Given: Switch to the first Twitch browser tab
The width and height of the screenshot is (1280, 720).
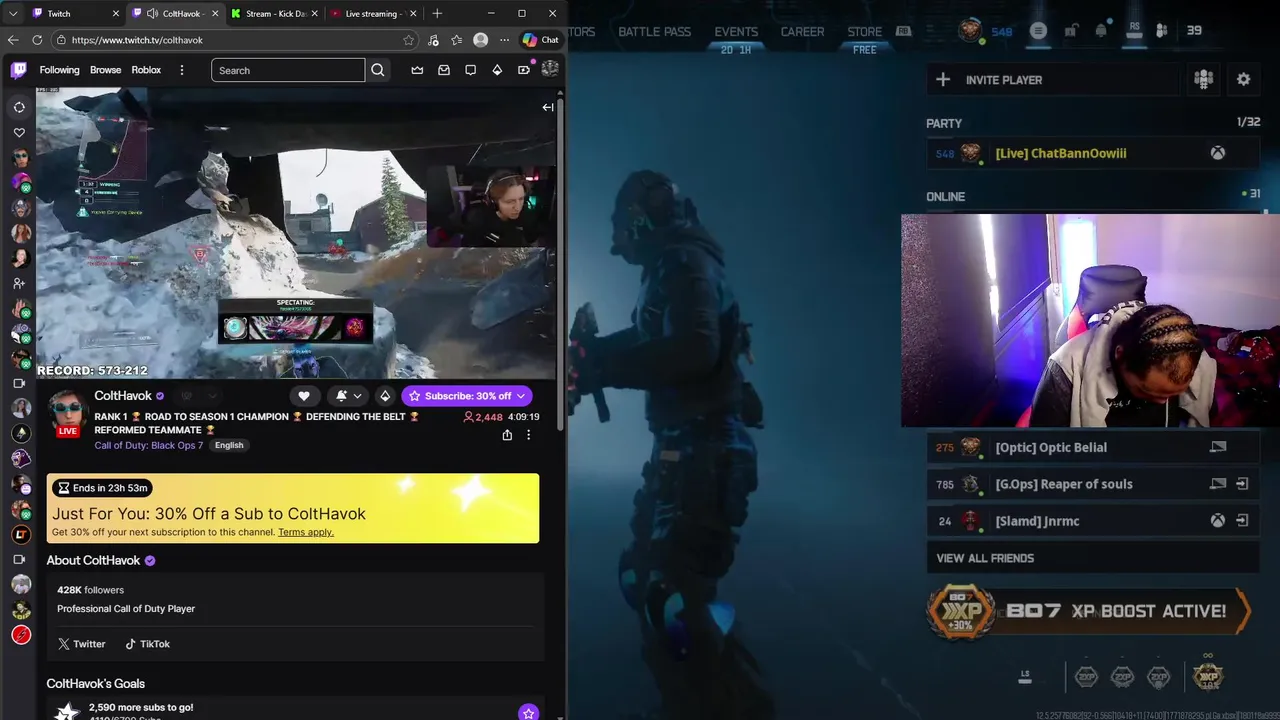Looking at the screenshot, I should point(75,13).
